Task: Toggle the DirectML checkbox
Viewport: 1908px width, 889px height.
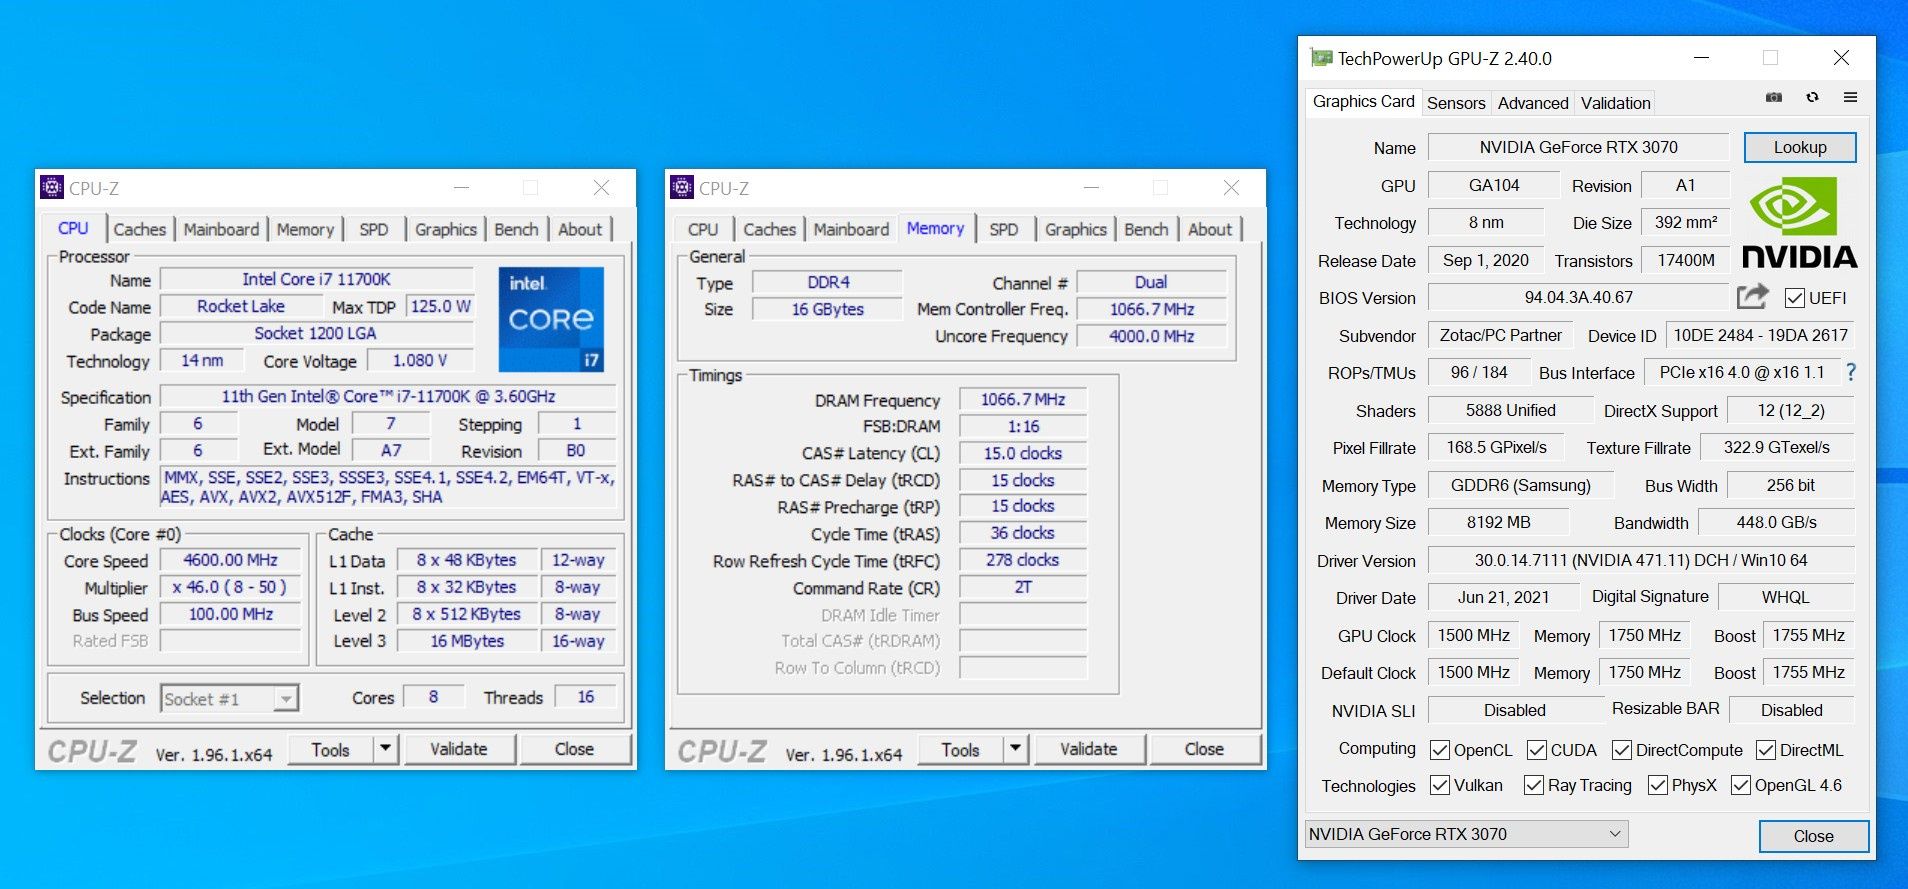Action: (x=1766, y=750)
